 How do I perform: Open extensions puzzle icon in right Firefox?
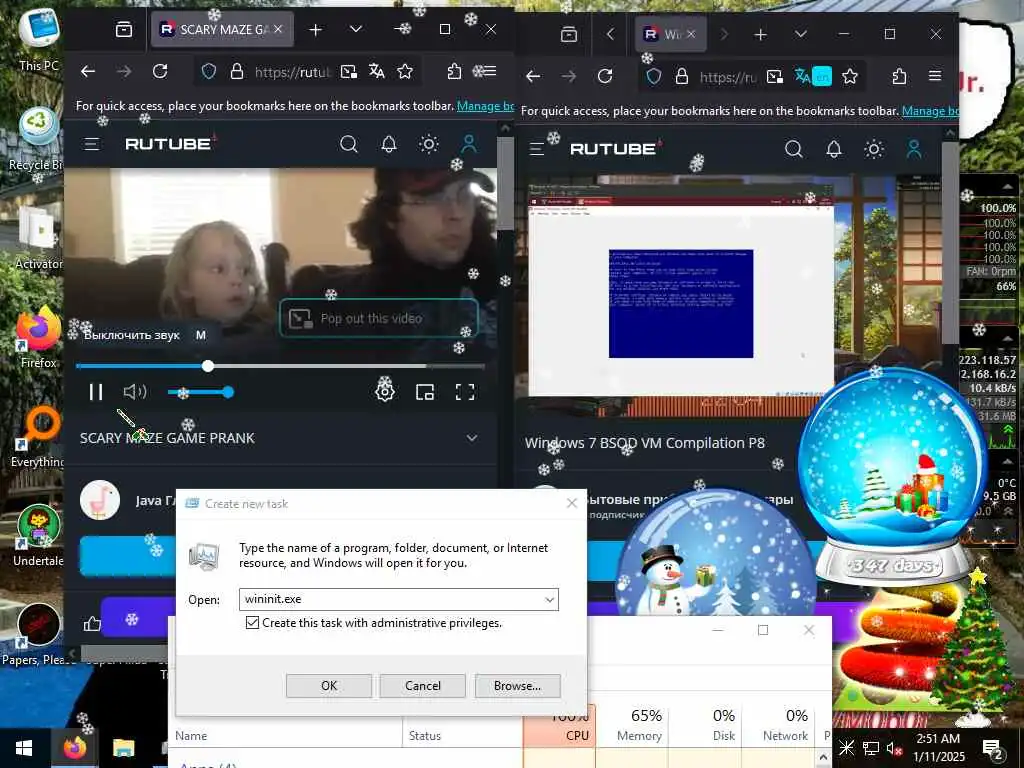click(899, 76)
